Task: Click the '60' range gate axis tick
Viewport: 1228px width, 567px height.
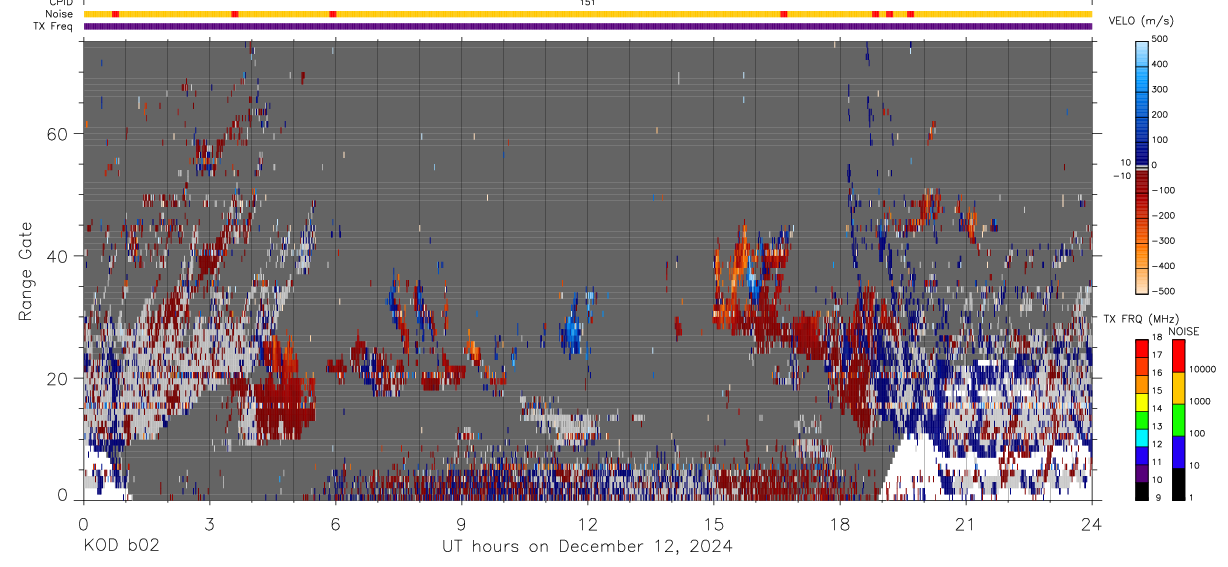Action: (58, 134)
